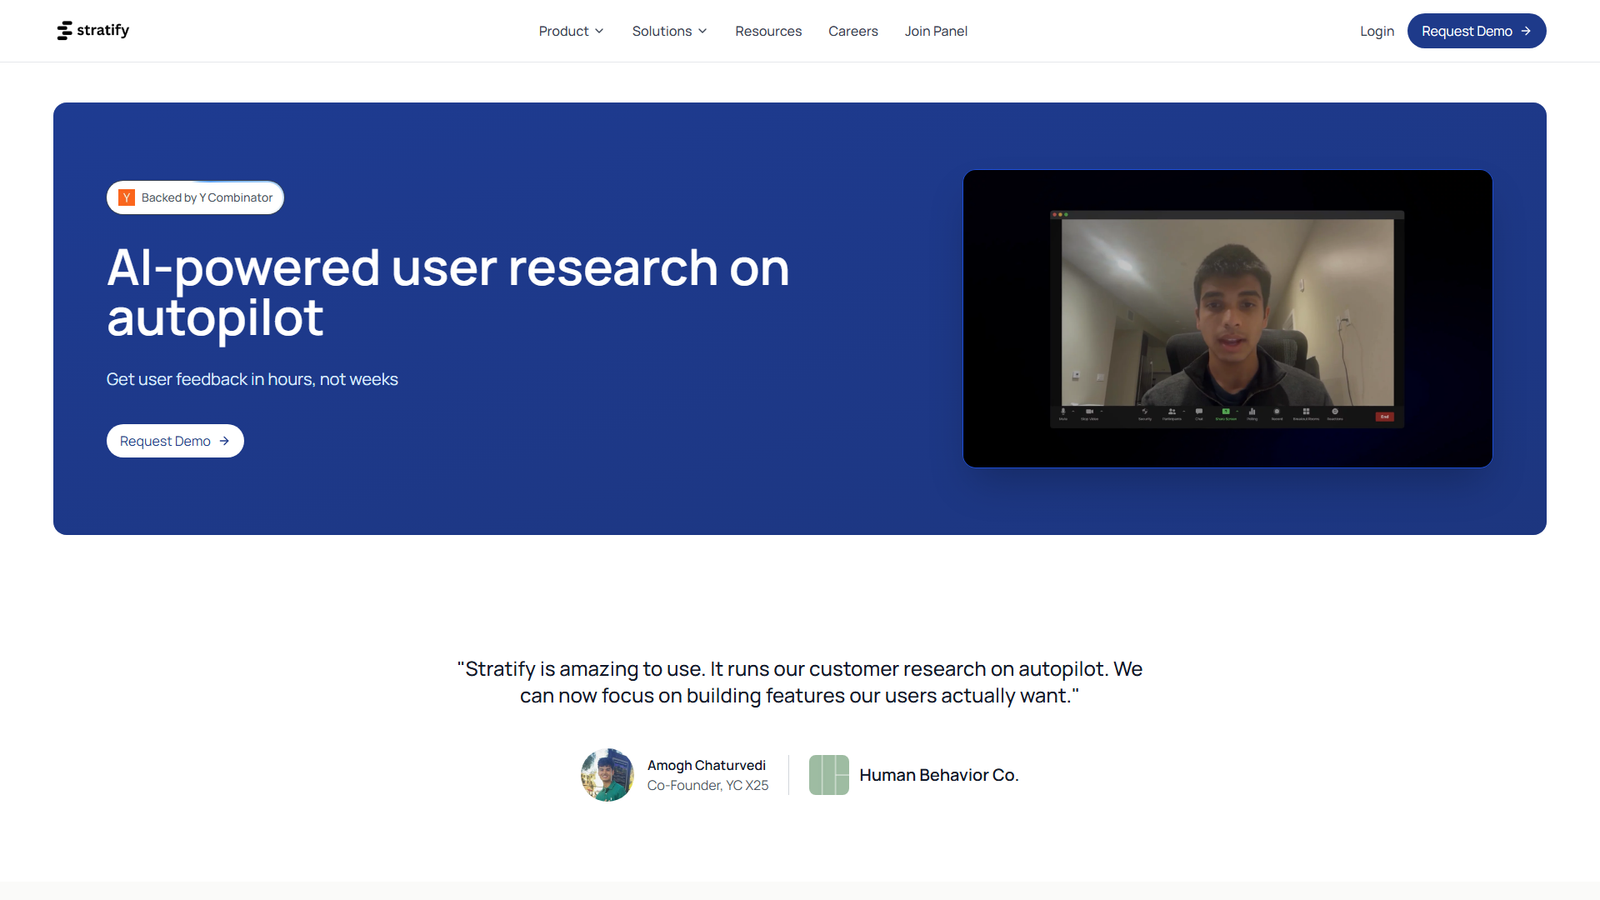Toggle the Mute microphone control
Screen dimensions: 1600x900
click(x=1063, y=410)
